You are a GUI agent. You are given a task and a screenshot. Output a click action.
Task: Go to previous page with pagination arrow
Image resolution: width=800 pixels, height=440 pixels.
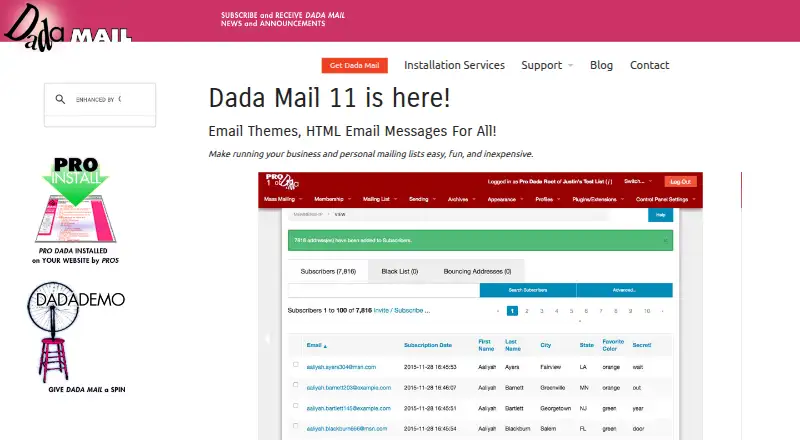point(497,311)
